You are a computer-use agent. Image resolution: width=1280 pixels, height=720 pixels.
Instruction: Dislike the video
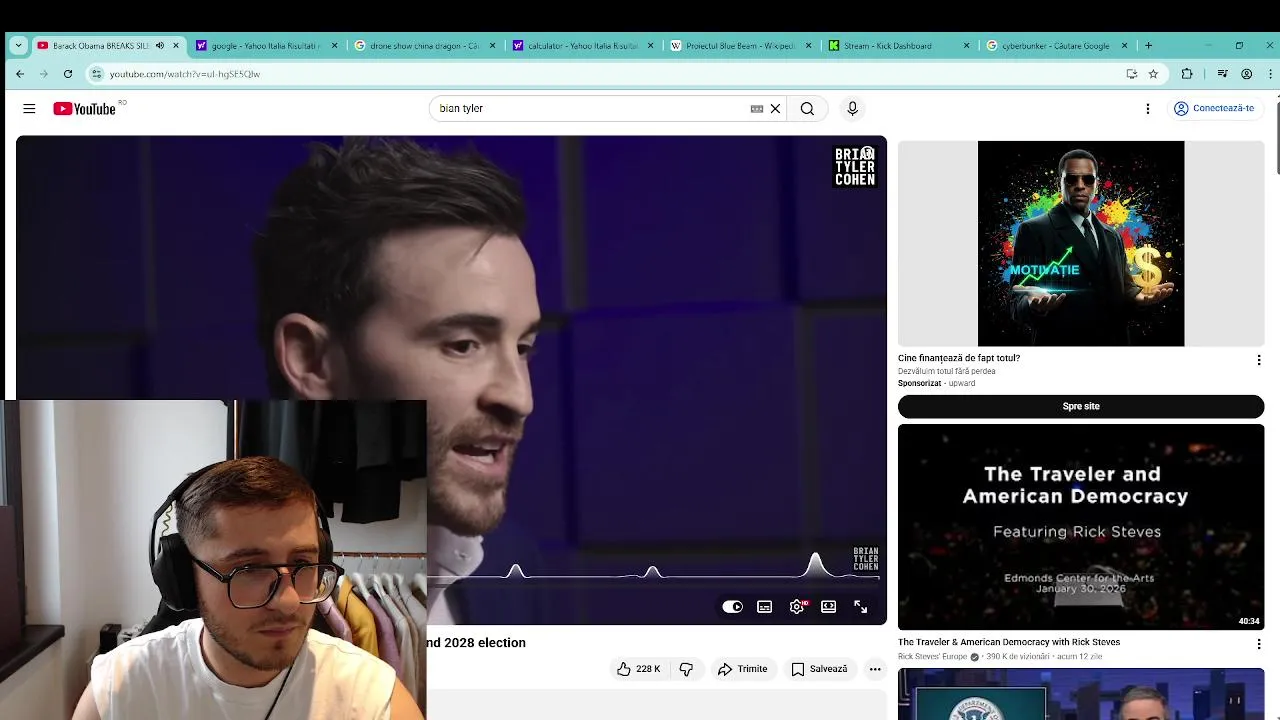click(x=686, y=669)
